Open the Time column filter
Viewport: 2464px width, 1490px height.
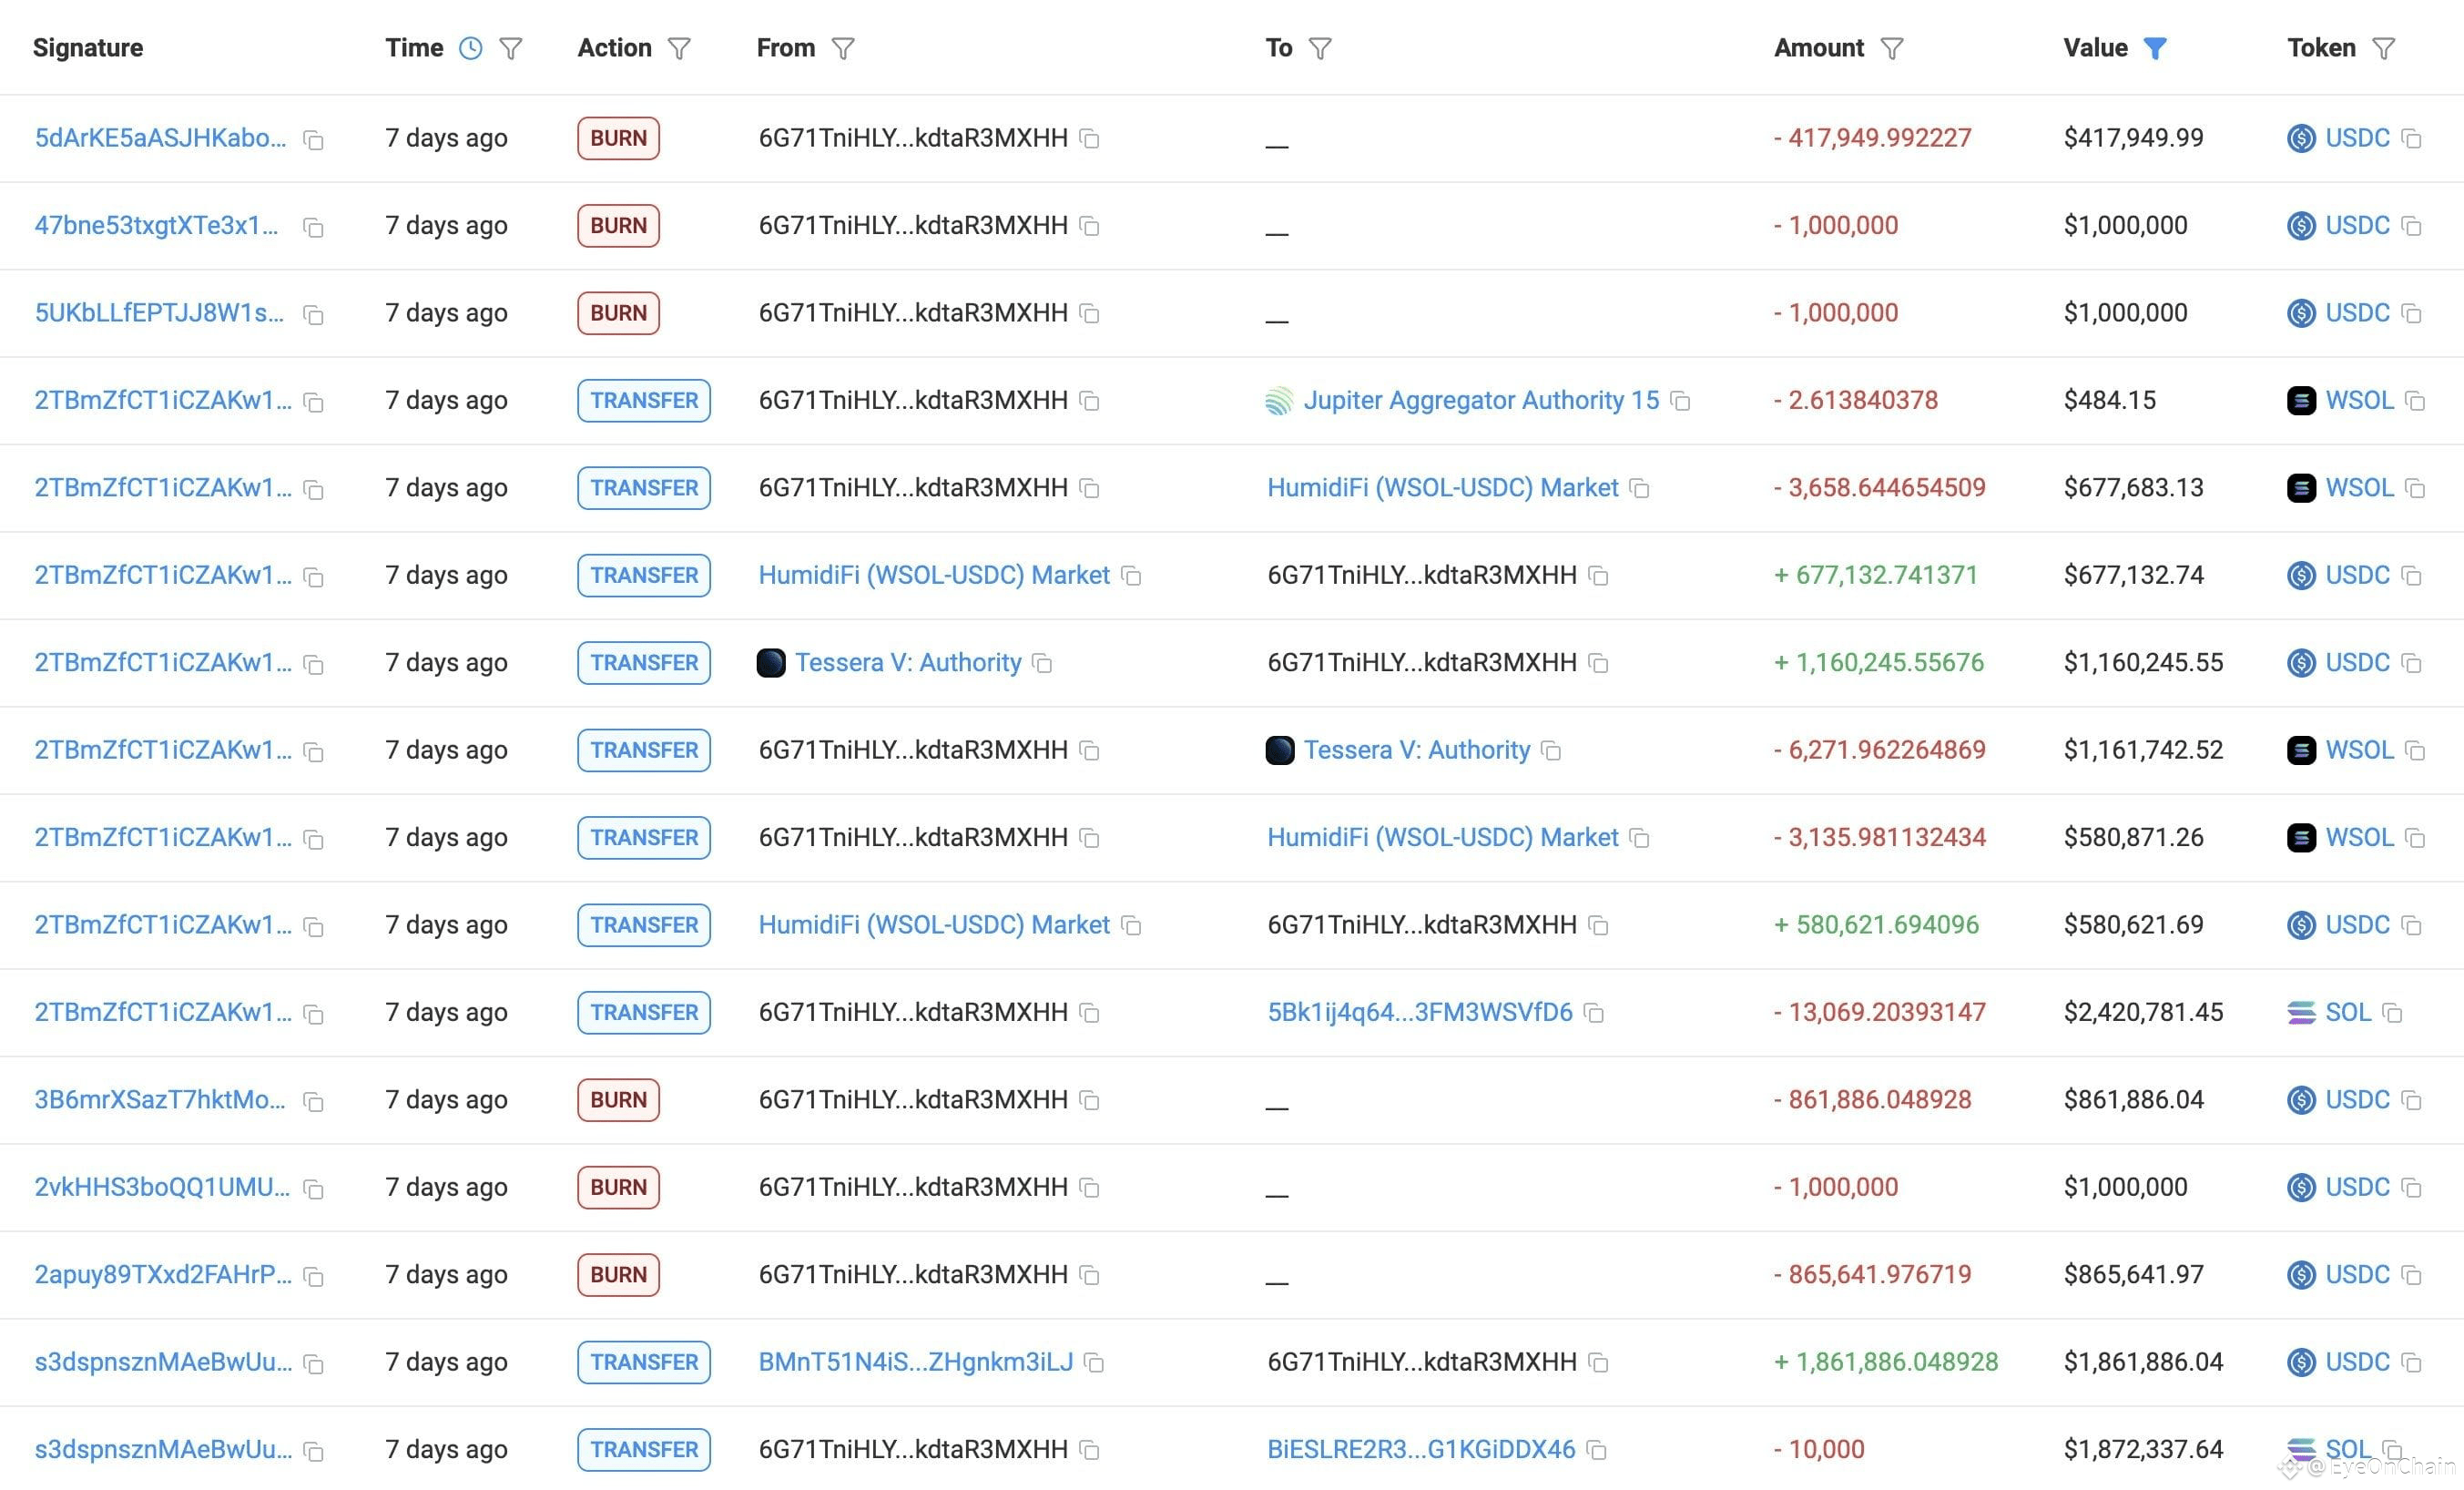click(511, 48)
